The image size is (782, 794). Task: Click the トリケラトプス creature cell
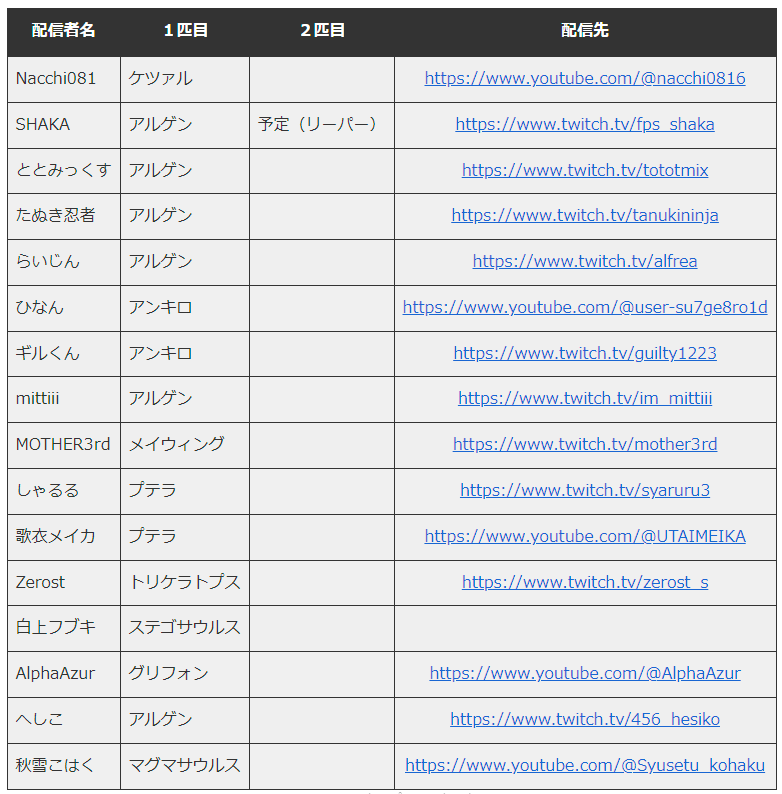[185, 583]
